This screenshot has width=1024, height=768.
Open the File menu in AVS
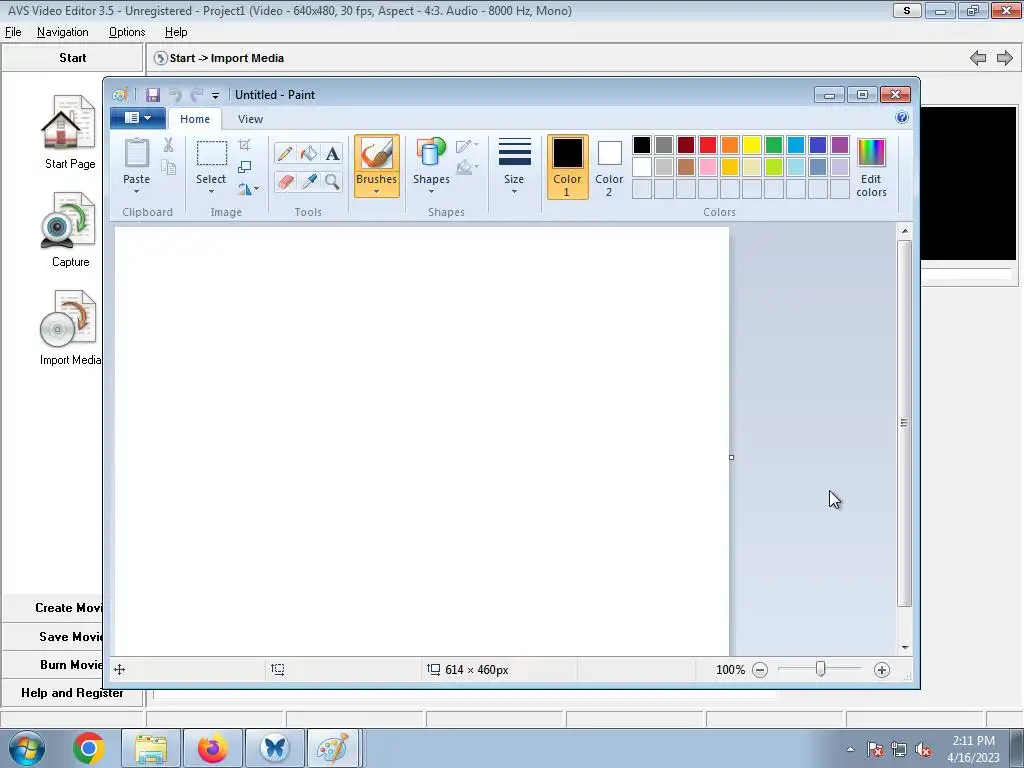click(x=13, y=32)
